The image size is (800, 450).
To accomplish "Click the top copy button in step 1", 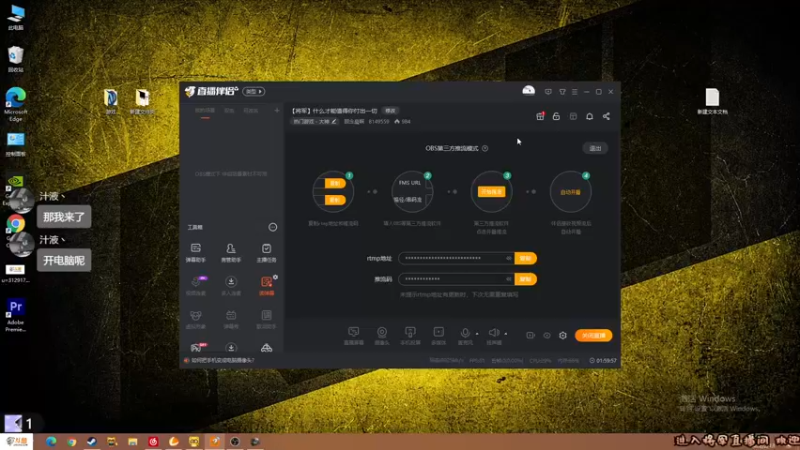I will [x=335, y=183].
